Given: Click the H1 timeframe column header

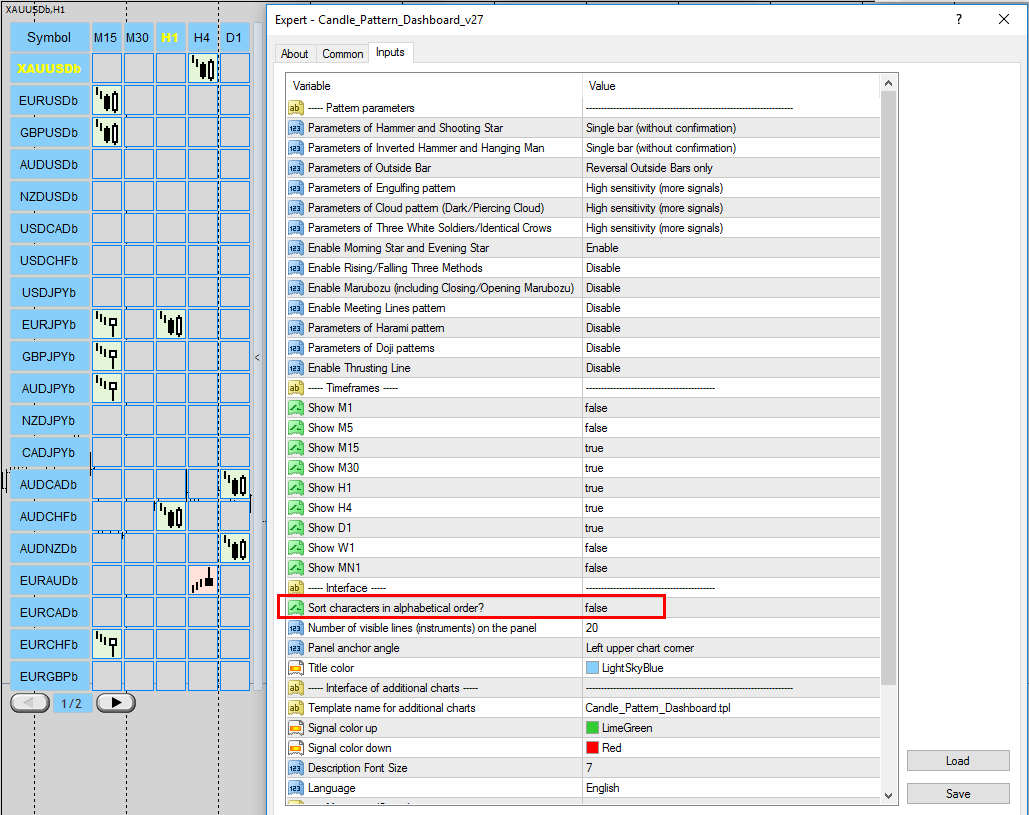Looking at the screenshot, I should point(170,37).
